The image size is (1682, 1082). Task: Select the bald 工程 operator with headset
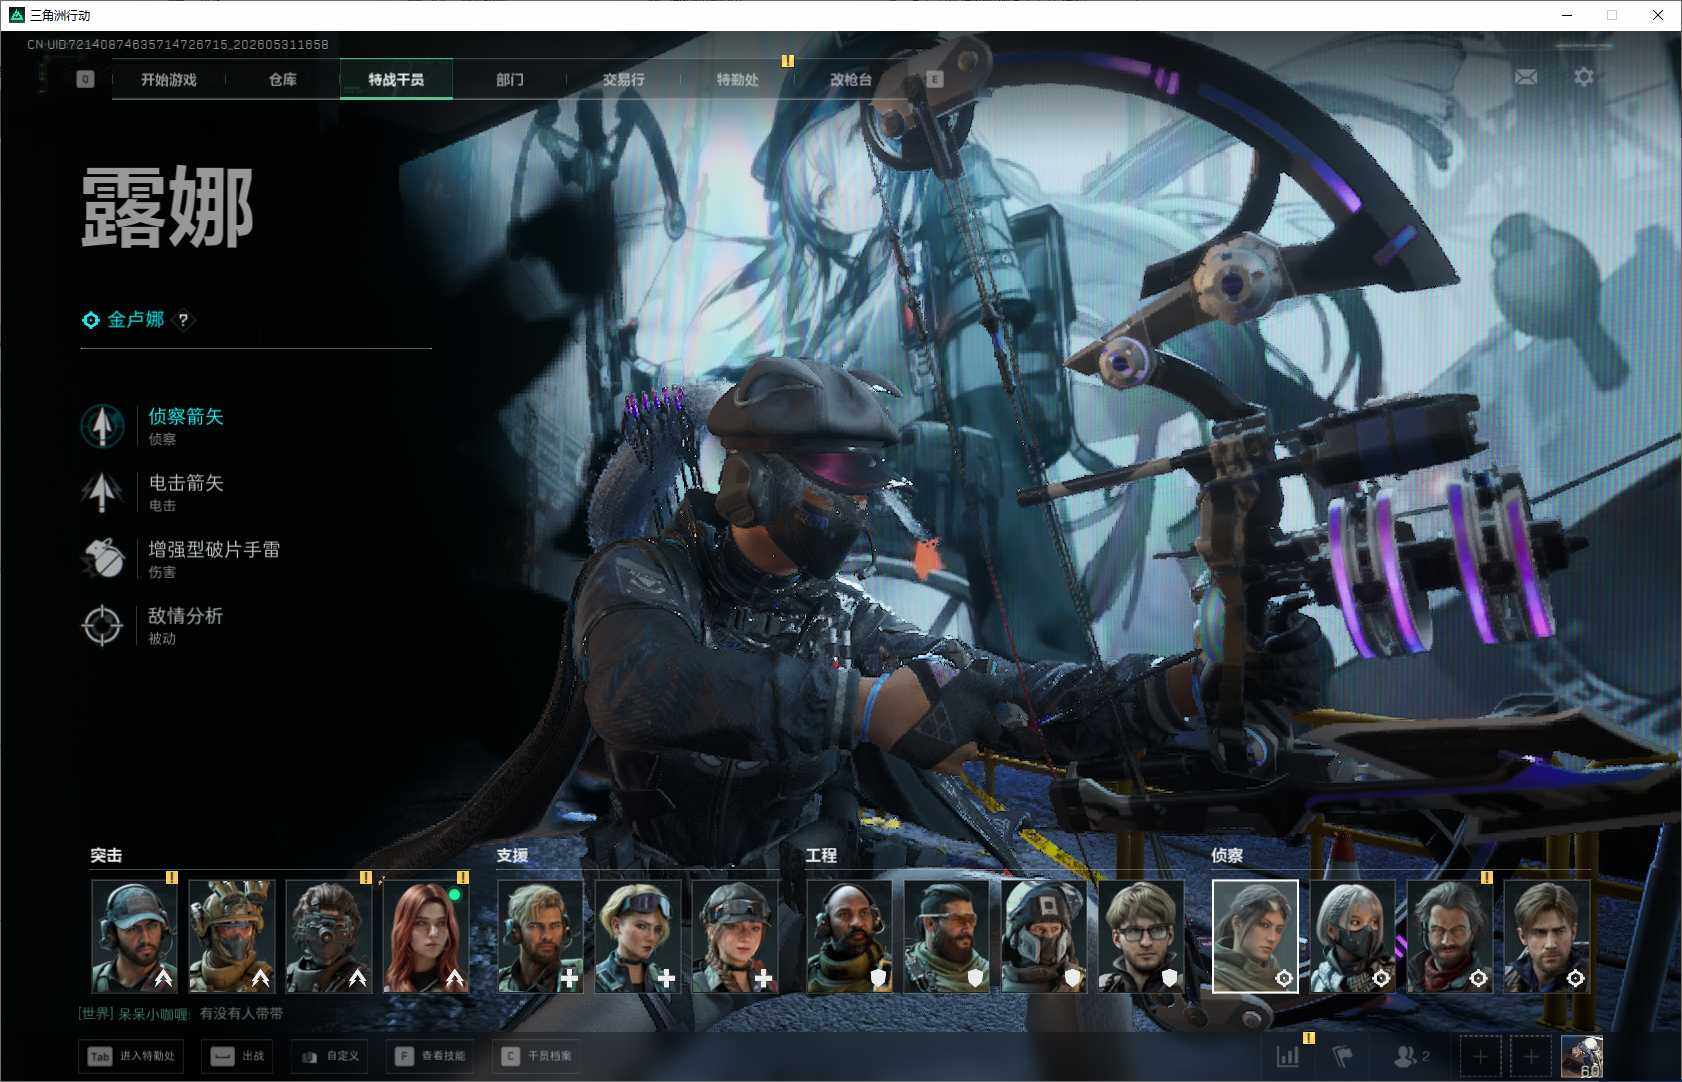coord(850,937)
